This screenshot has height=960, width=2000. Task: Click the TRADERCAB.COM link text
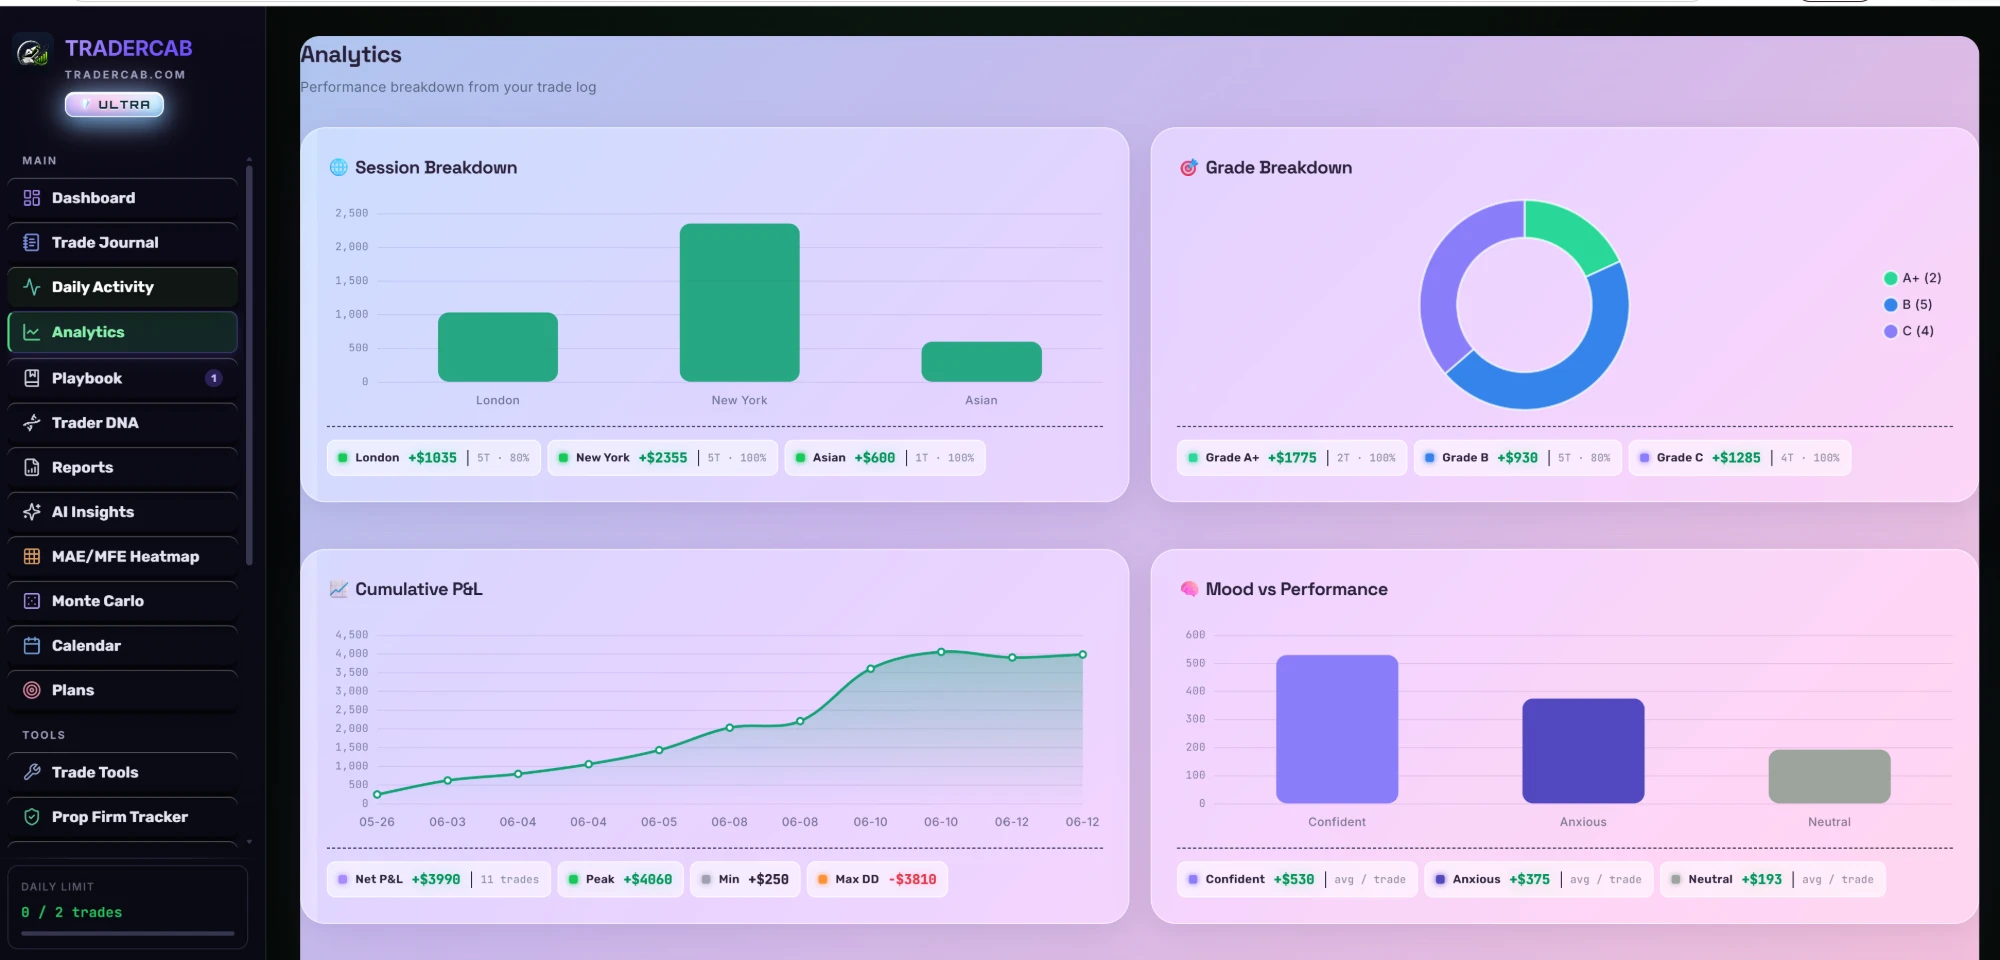[x=125, y=75]
